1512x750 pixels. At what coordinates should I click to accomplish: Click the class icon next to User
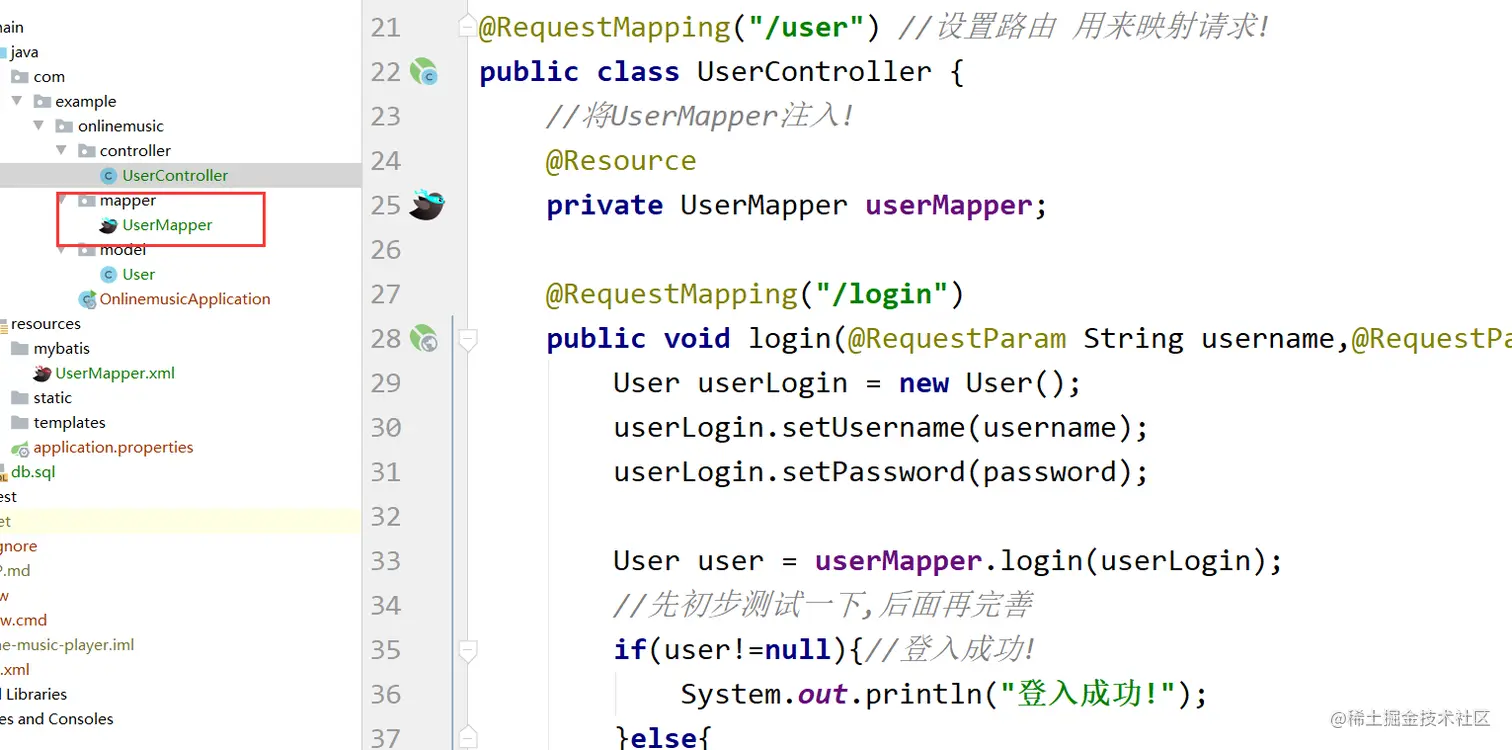(x=109, y=275)
